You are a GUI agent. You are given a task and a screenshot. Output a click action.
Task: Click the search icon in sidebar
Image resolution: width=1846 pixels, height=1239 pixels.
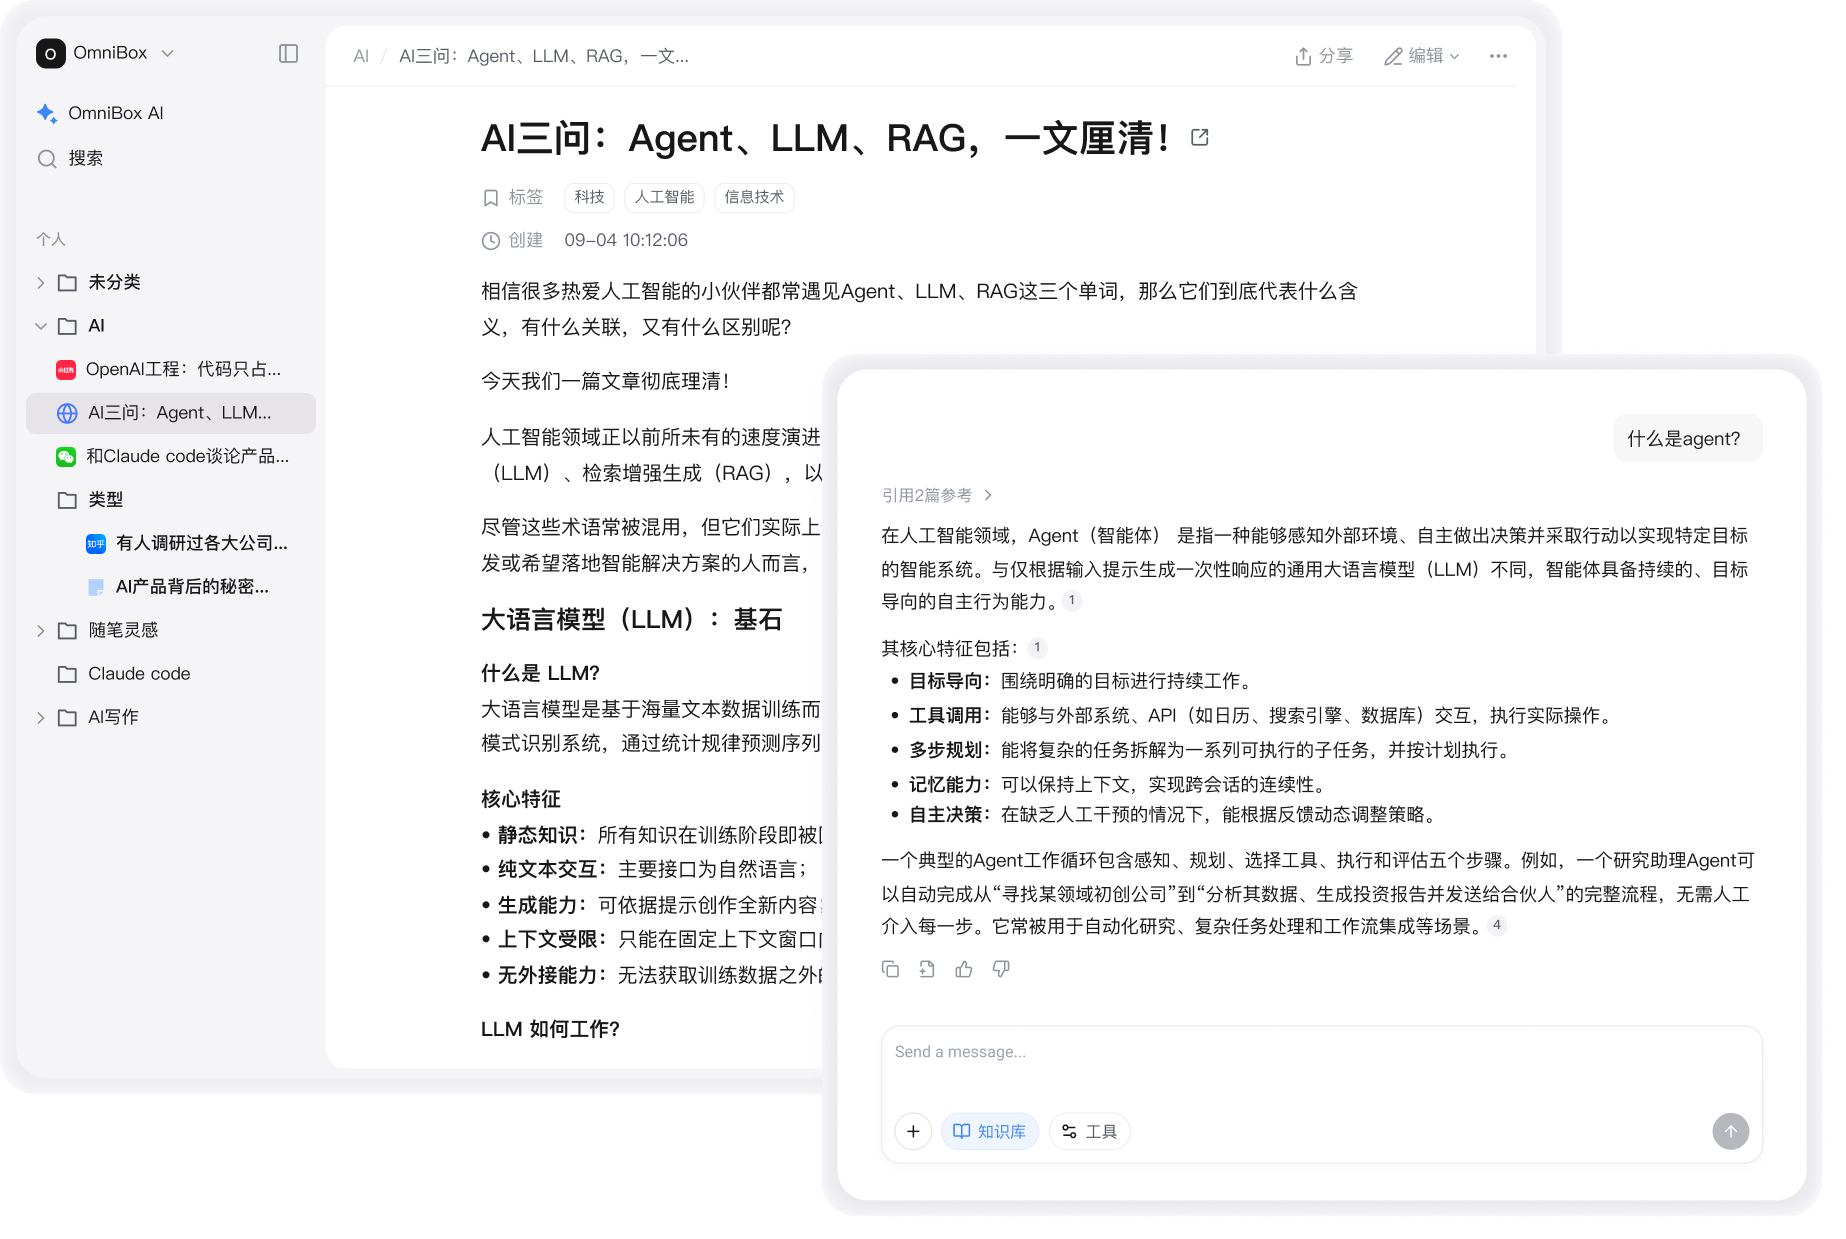[x=47, y=159]
